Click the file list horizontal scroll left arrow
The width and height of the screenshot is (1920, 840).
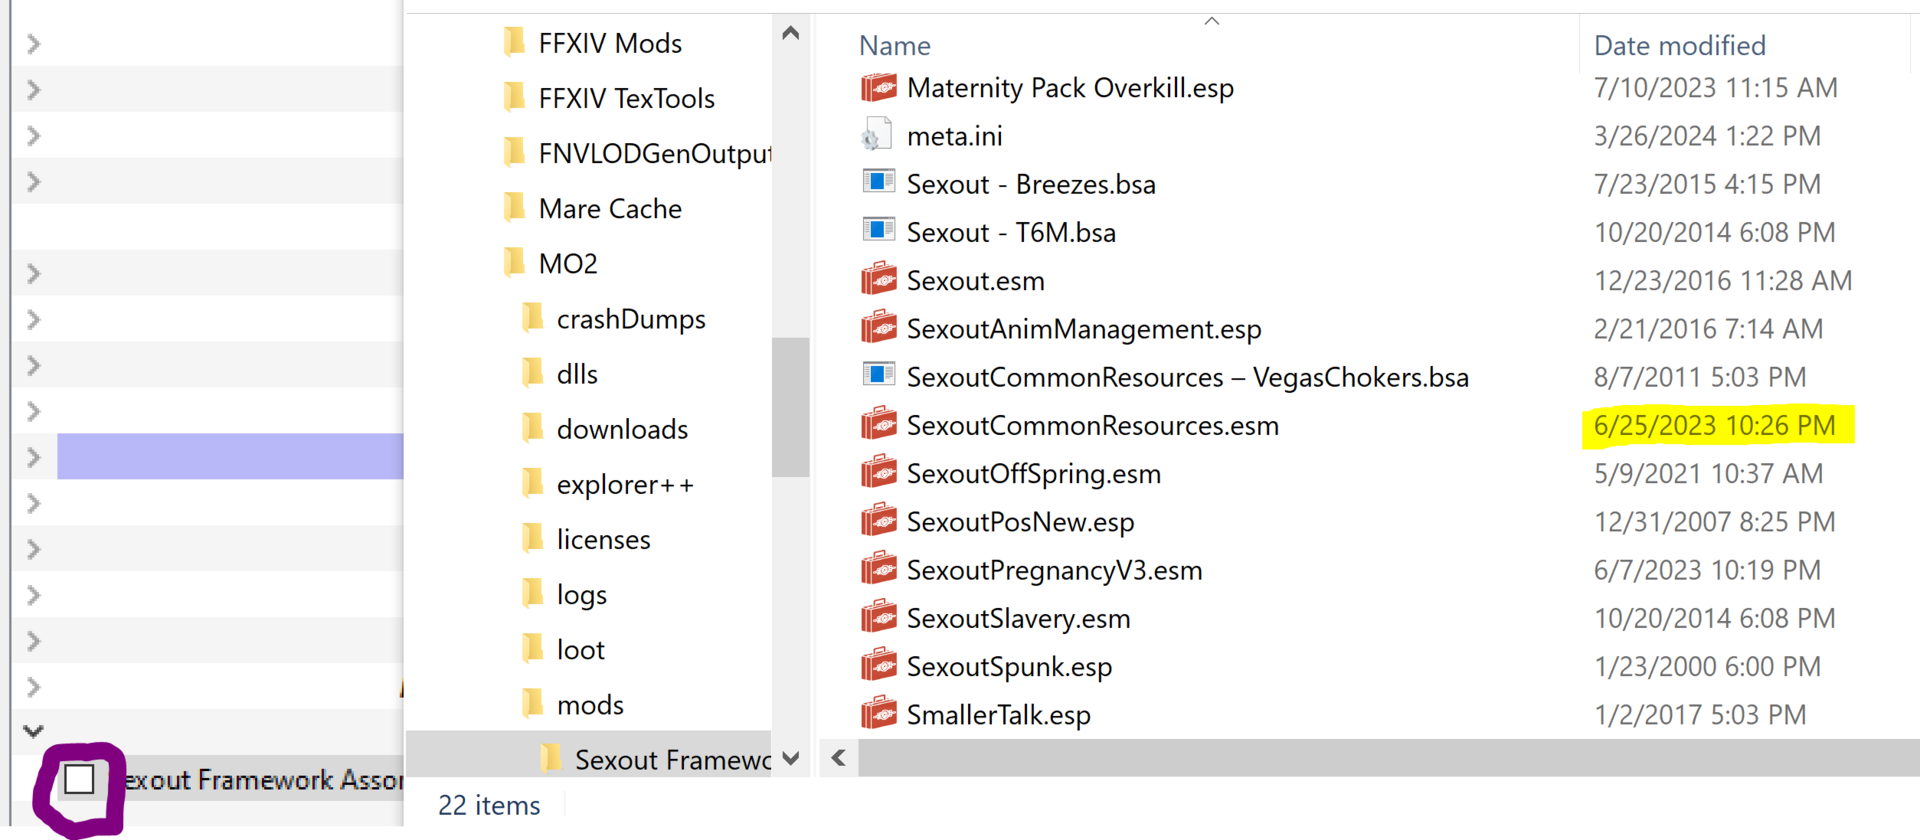click(x=839, y=758)
